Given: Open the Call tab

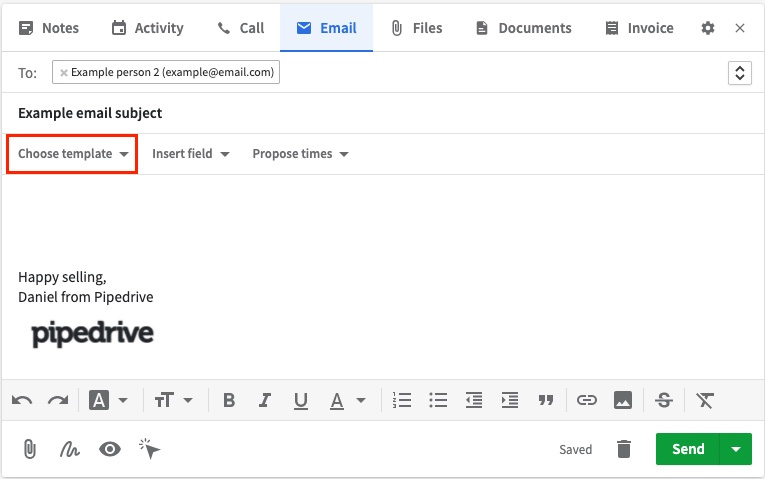Looking at the screenshot, I should click(x=241, y=28).
